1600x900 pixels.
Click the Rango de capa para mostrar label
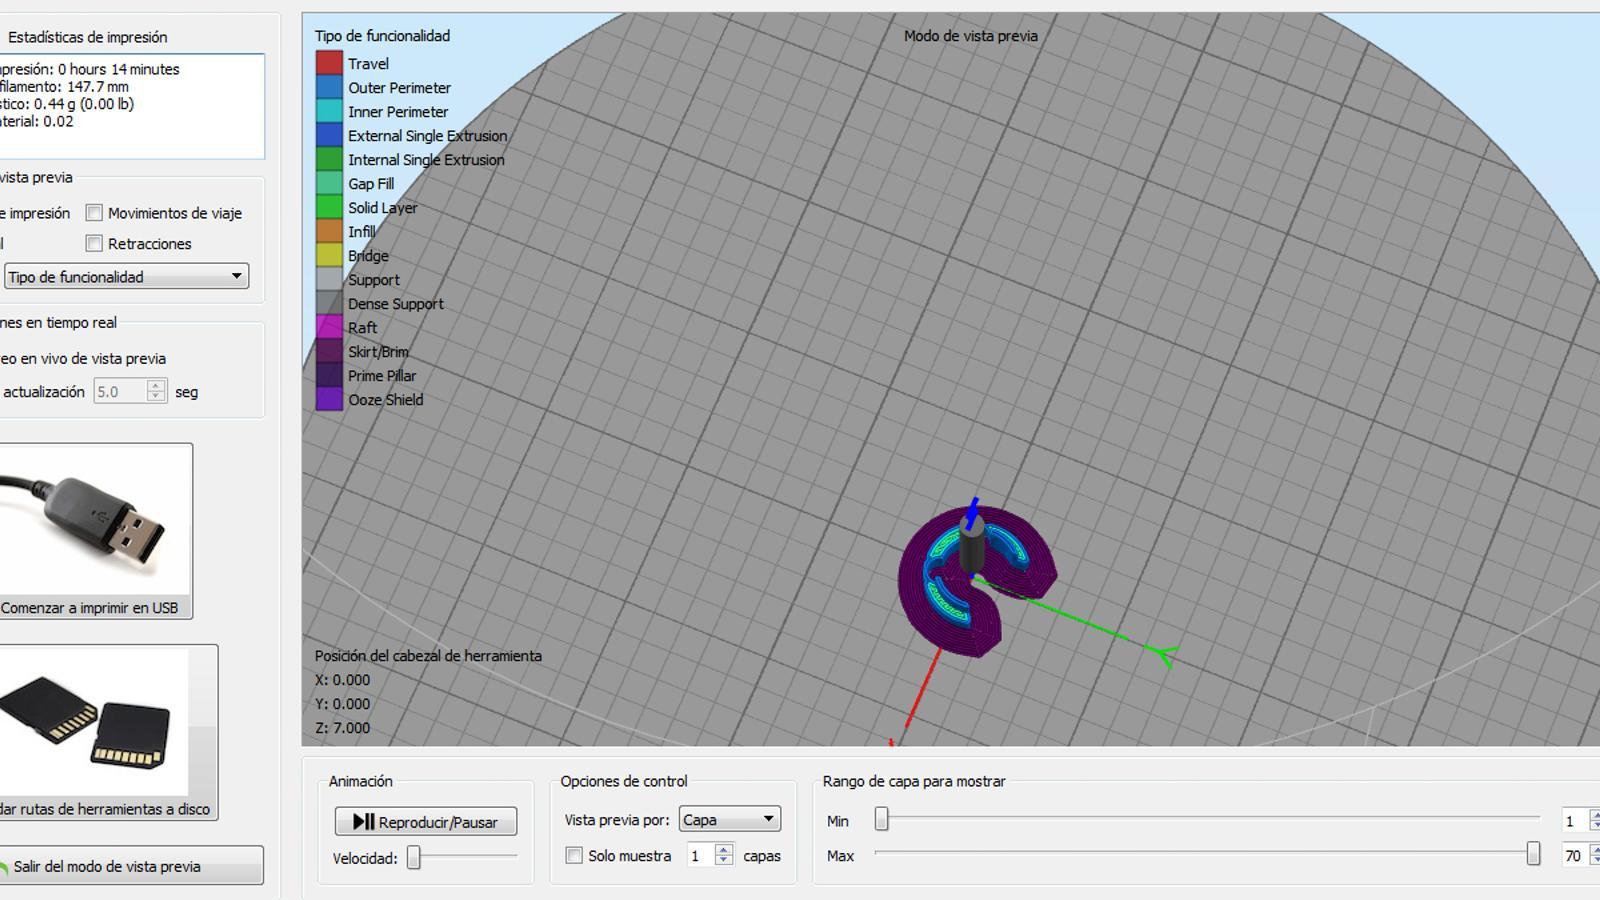(x=914, y=781)
